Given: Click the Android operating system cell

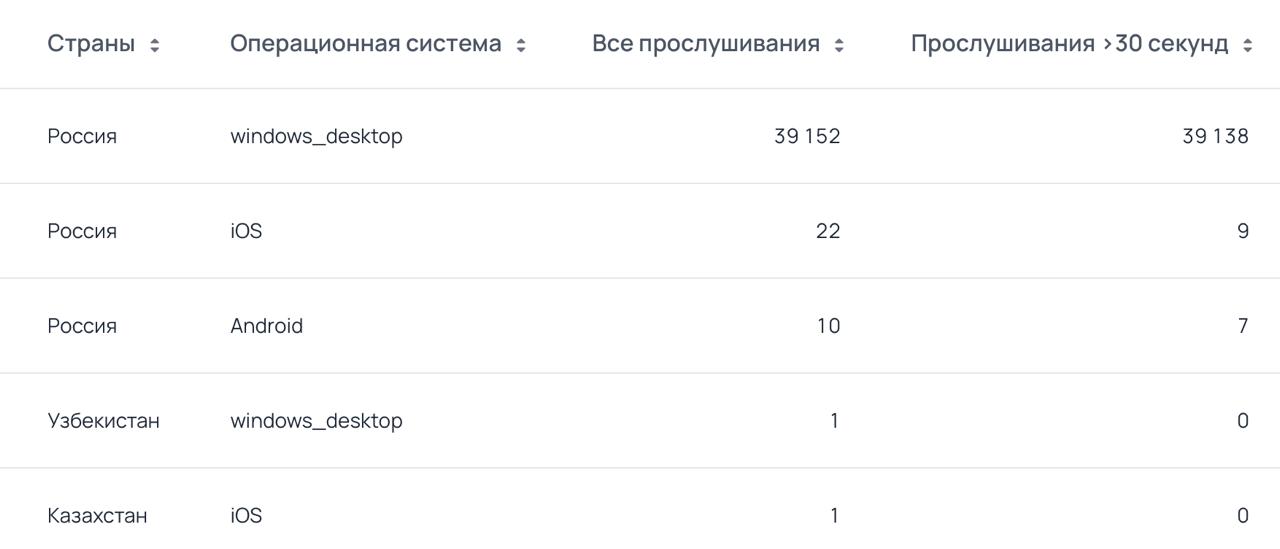Looking at the screenshot, I should [266, 326].
